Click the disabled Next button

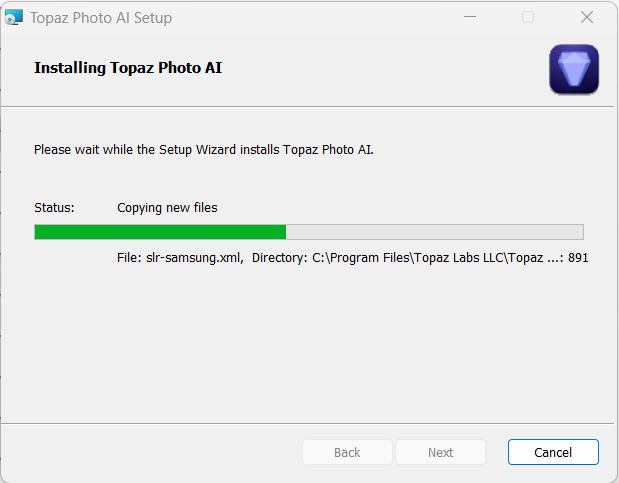[440, 452]
